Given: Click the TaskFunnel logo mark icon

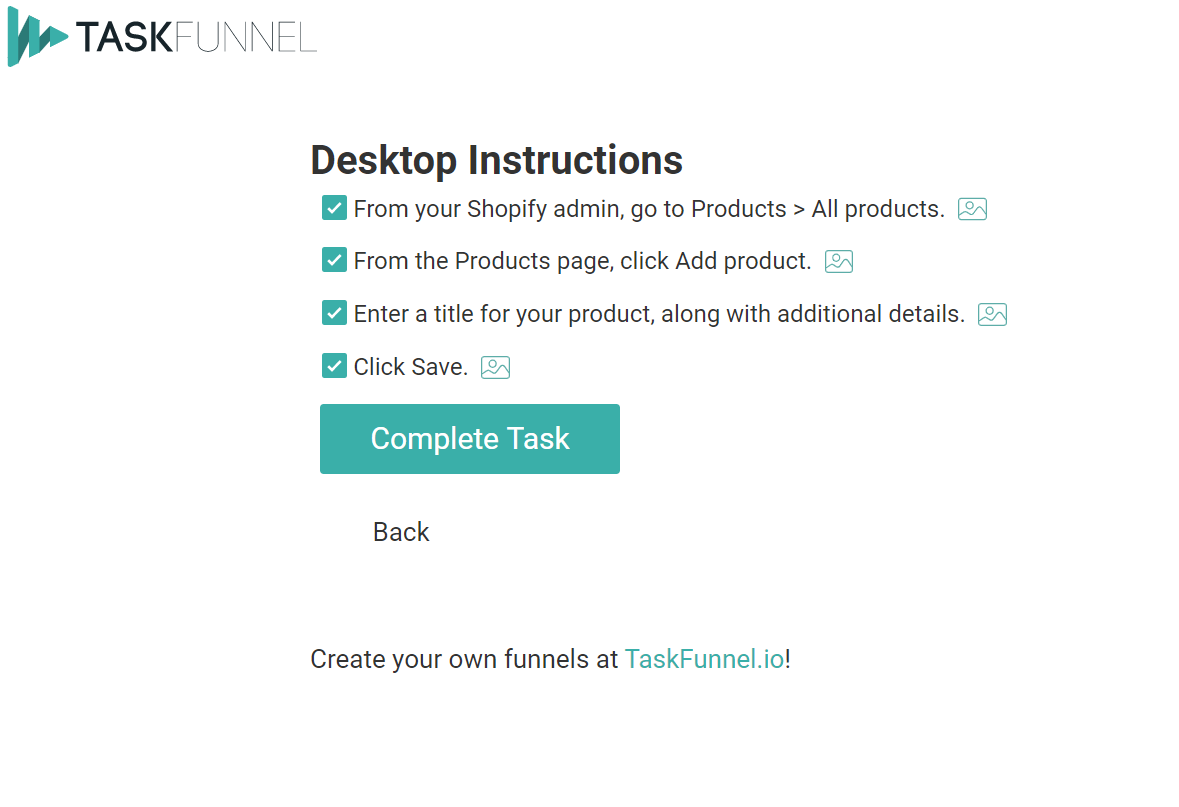Looking at the screenshot, I should click(x=37, y=38).
